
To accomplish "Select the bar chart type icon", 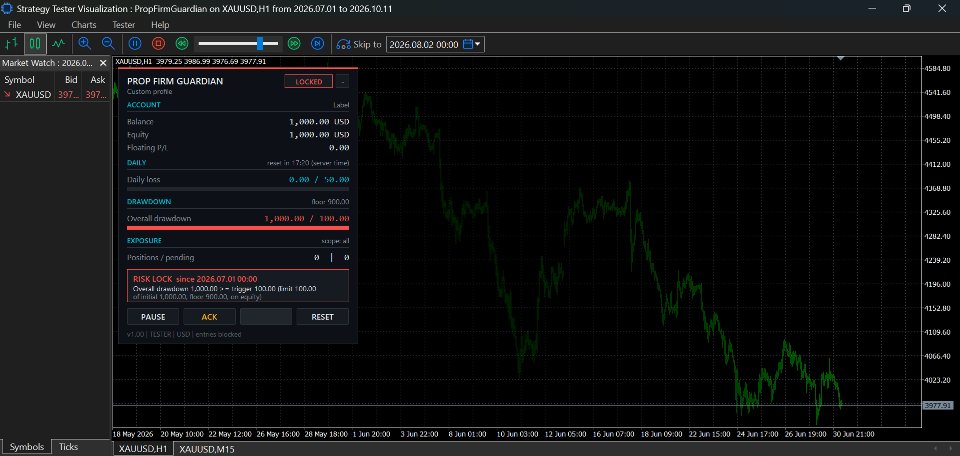I will click(12, 44).
